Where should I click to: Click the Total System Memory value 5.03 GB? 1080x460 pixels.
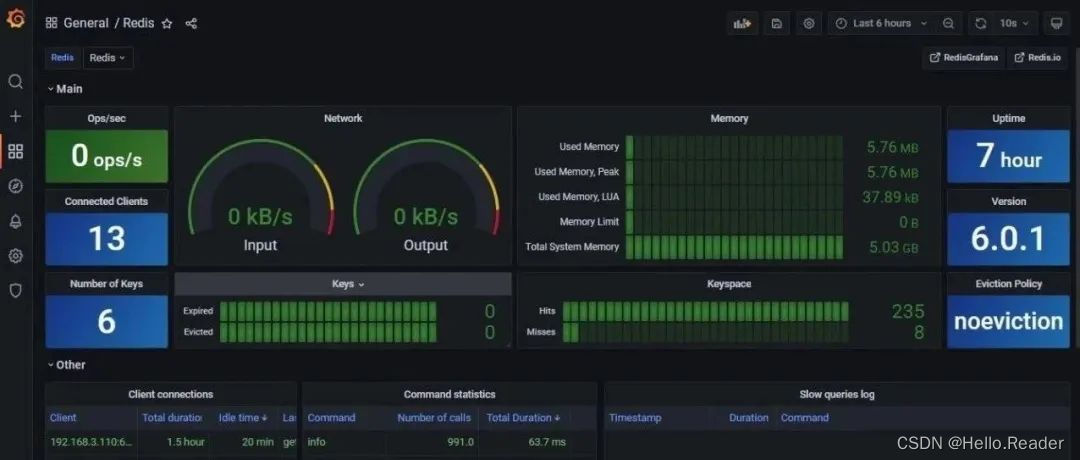tap(893, 247)
